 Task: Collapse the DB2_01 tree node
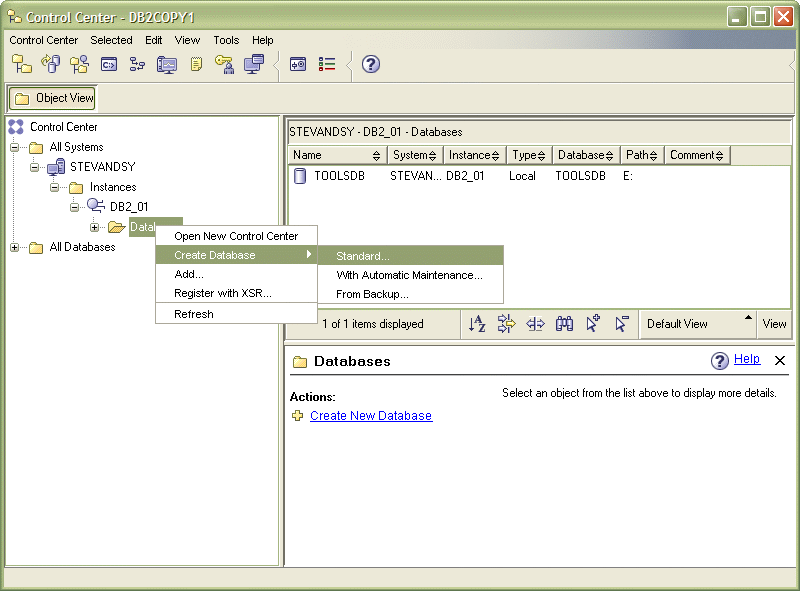[74, 207]
